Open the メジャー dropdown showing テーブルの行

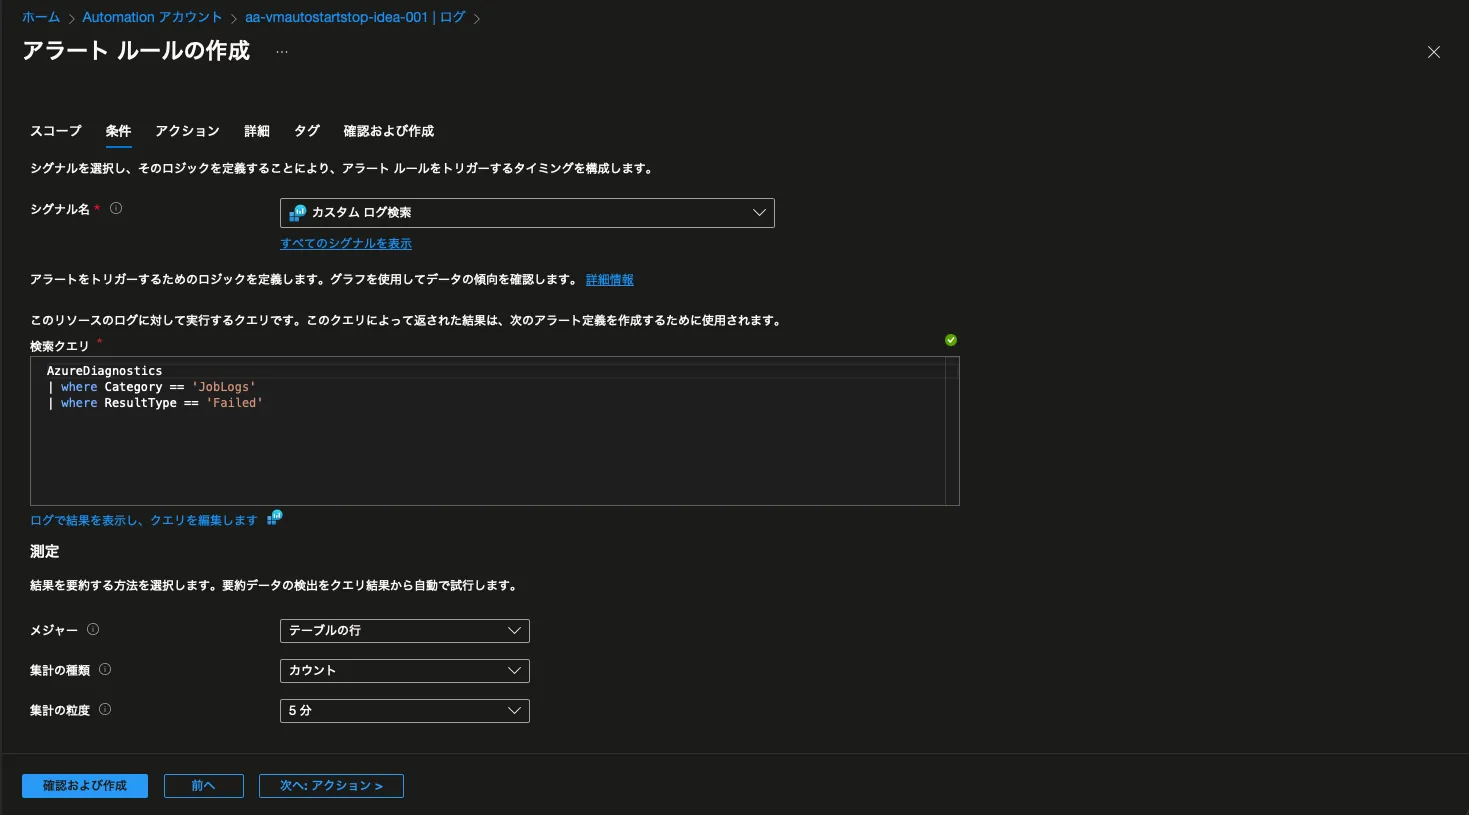(x=404, y=630)
